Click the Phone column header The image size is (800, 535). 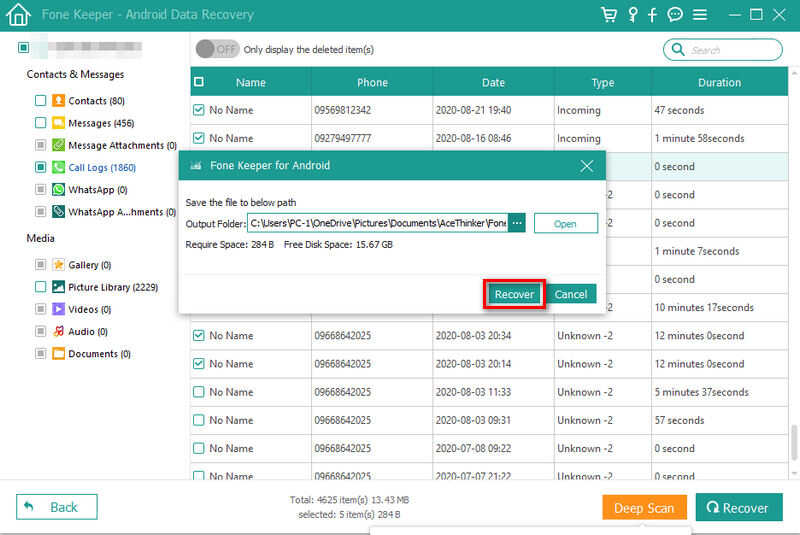372,82
